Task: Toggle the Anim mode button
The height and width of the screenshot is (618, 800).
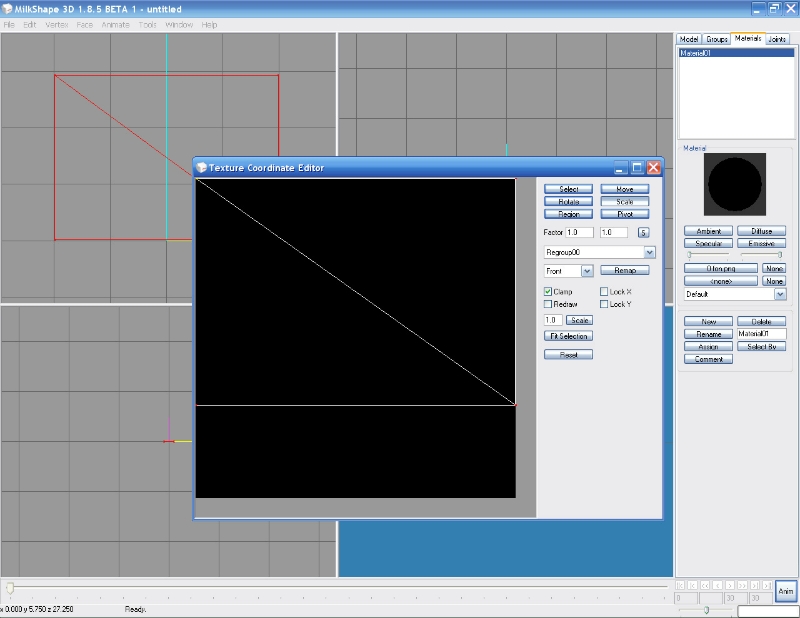Action: (786, 590)
